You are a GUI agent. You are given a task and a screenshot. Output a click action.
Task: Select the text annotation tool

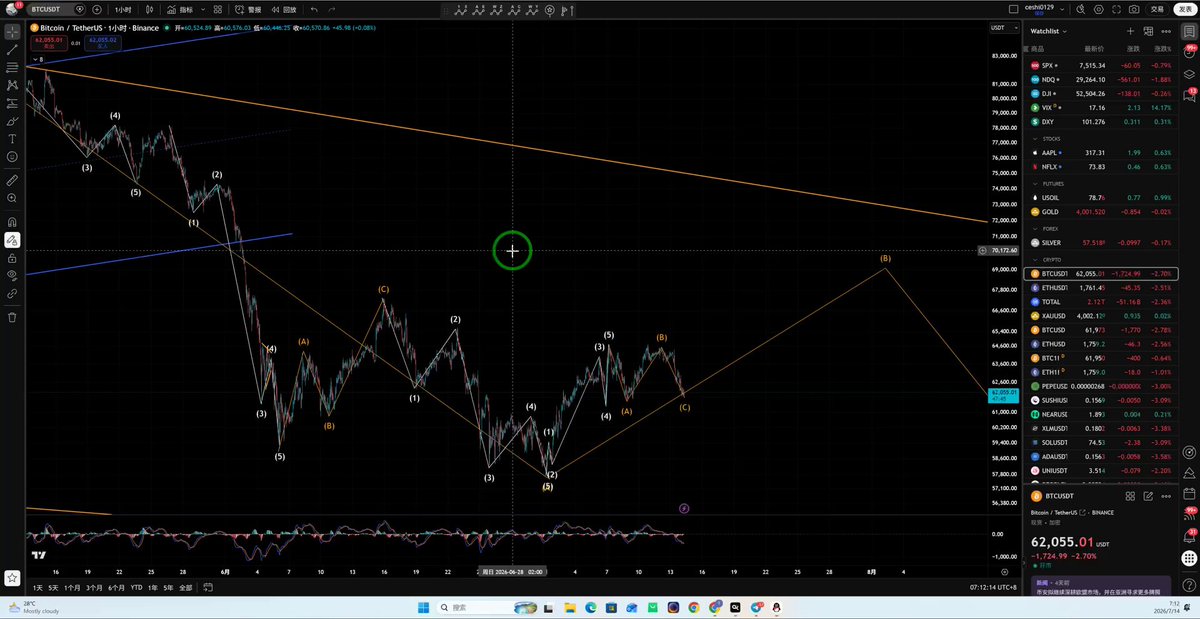12,139
